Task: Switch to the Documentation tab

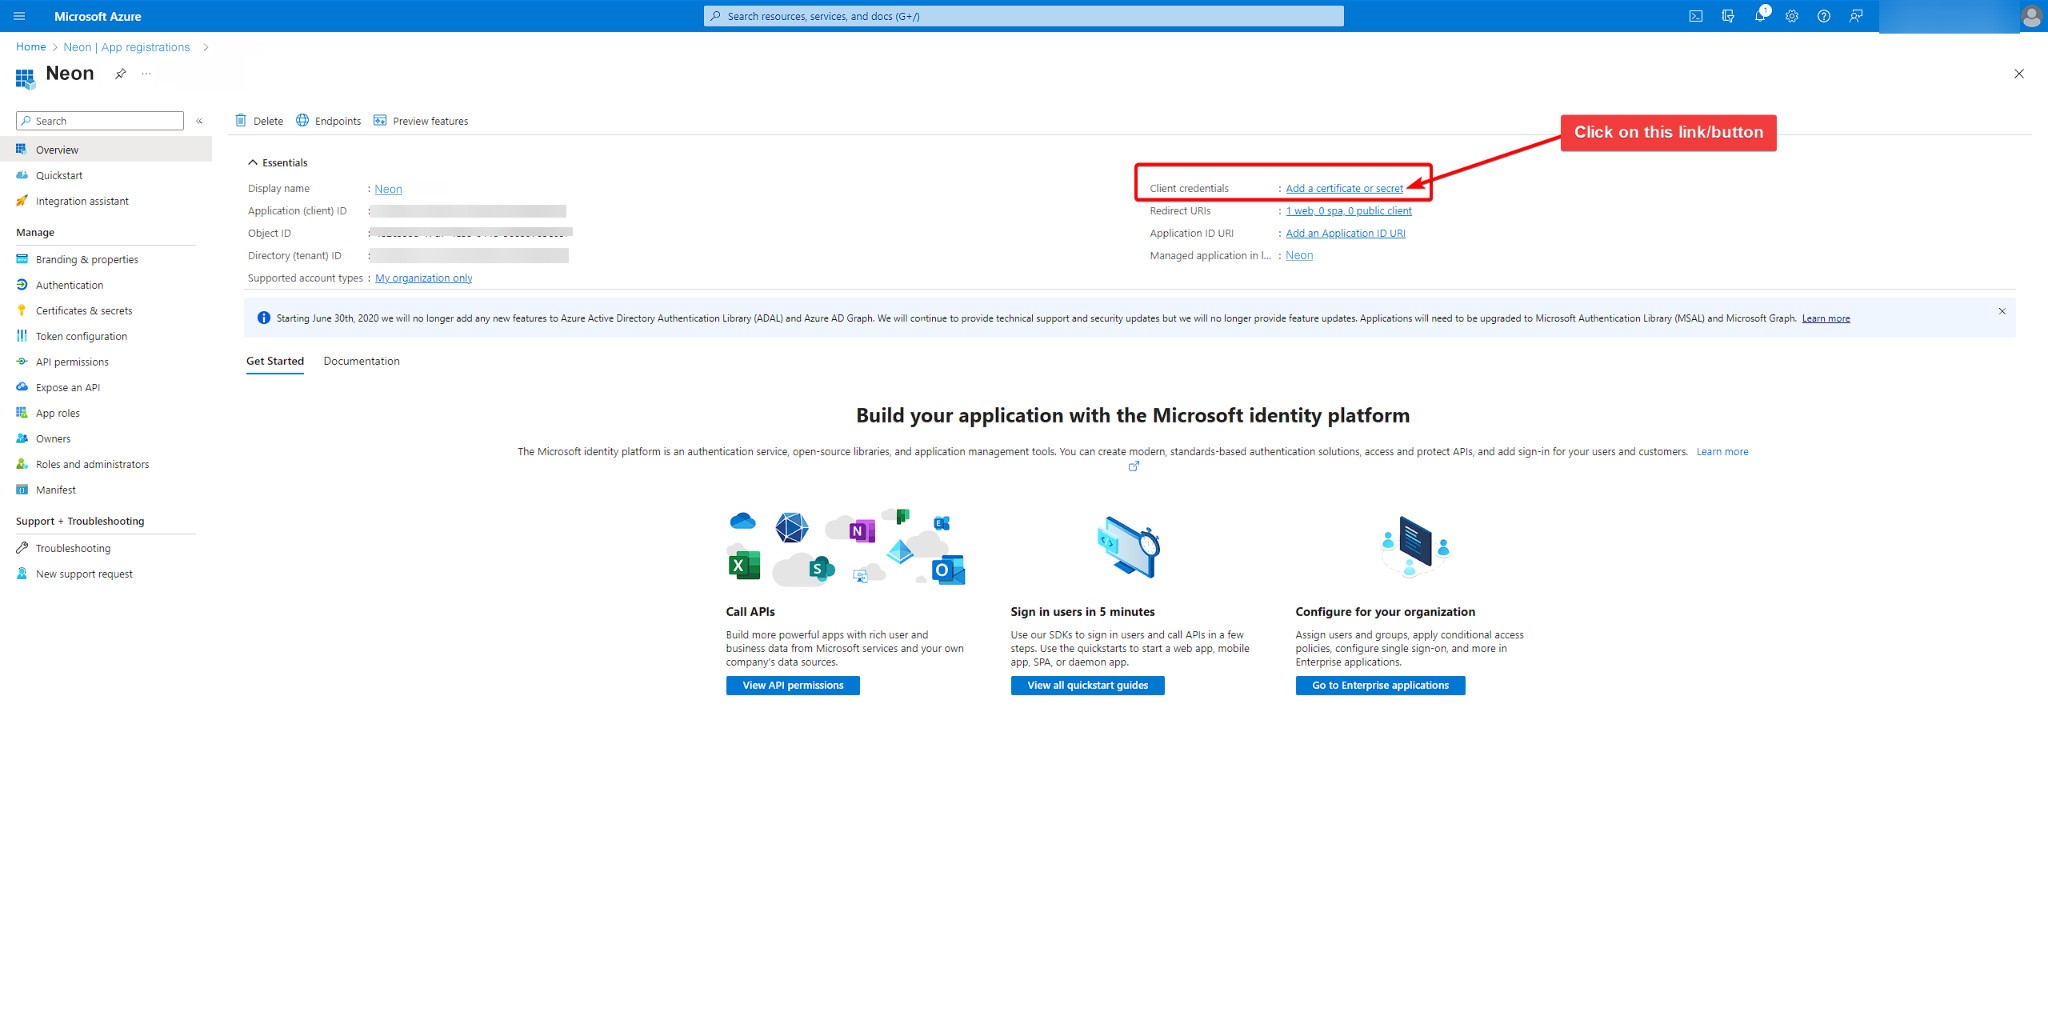Action: 361,361
